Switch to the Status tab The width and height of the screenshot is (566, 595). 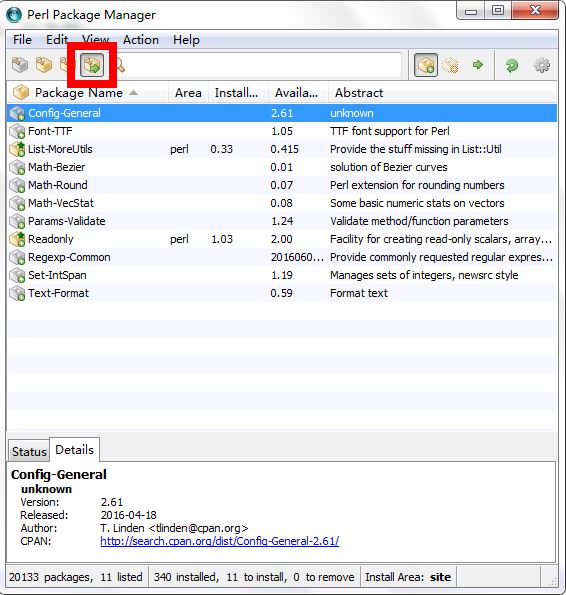point(29,452)
